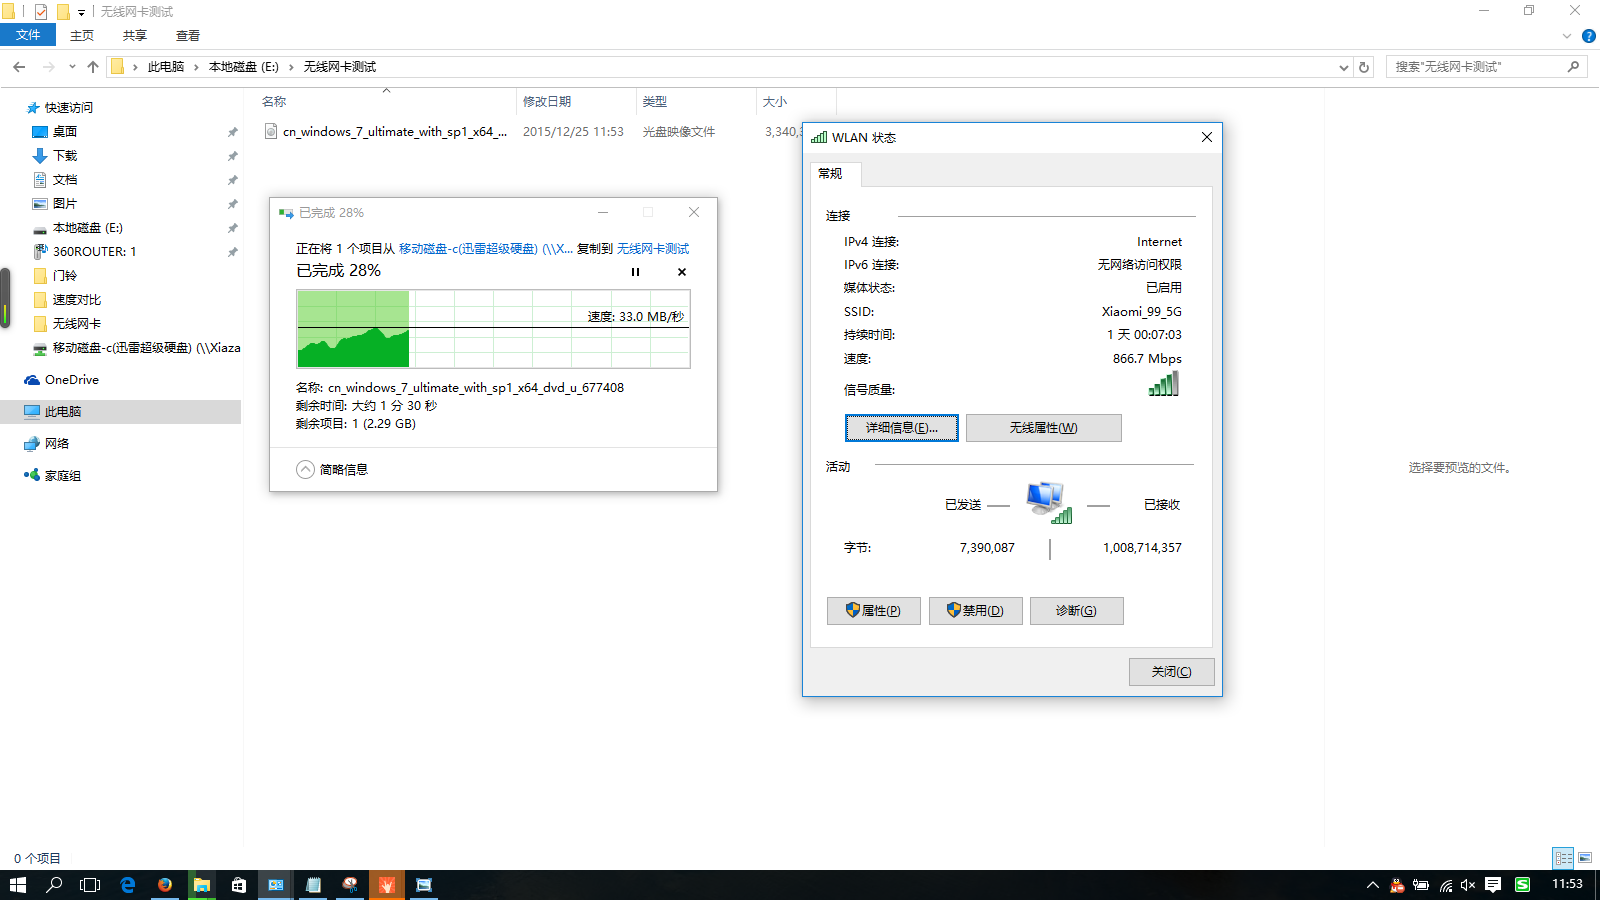This screenshot has height=900, width=1600.
Task: Click 无线属性(W) button
Action: pos(1043,428)
